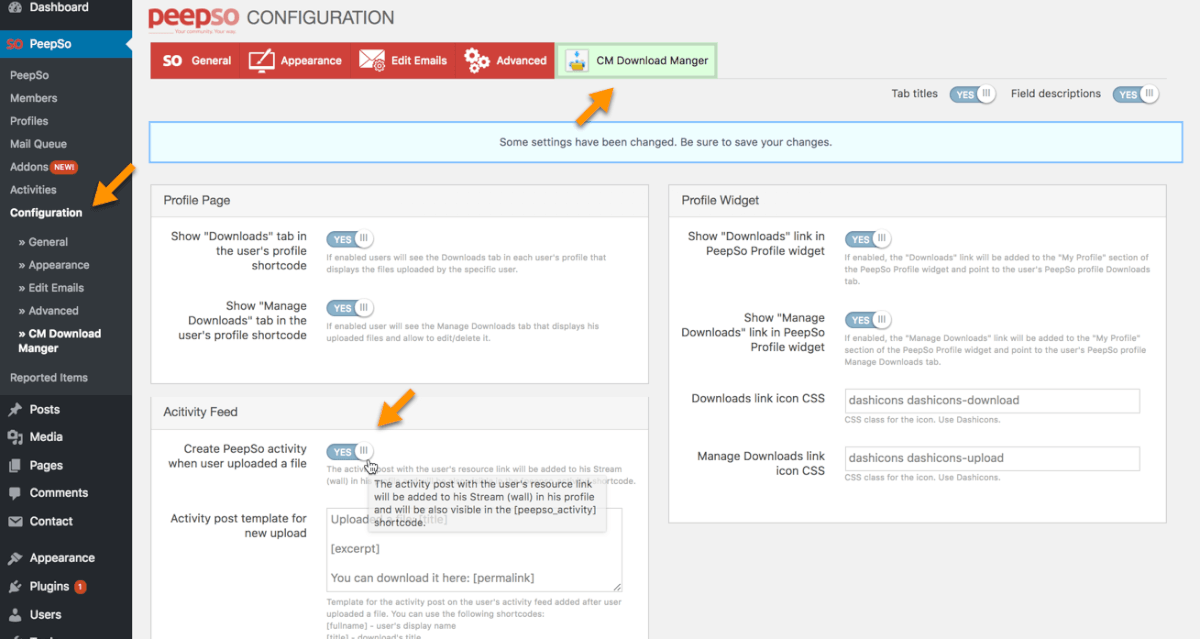Screen dimensions: 1200x639
Task: Click the Pages icon in sidebar
Action: [x=15, y=465]
